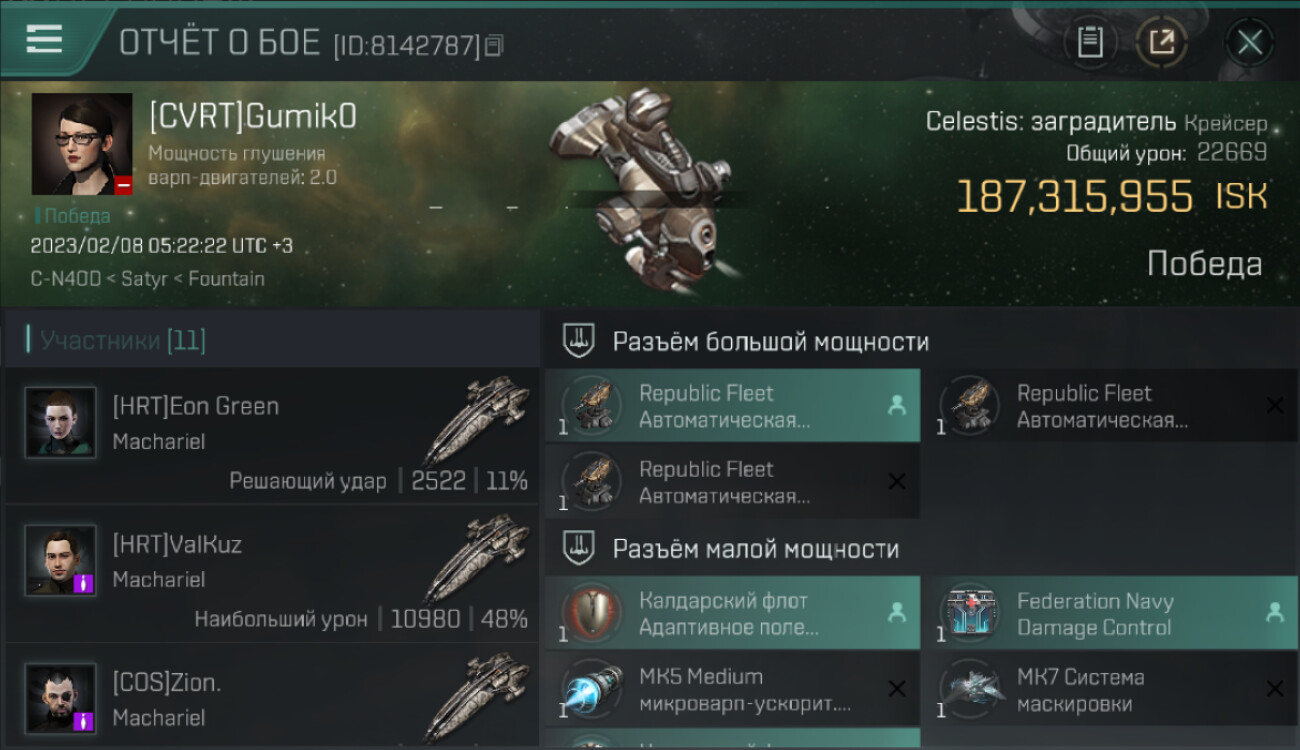Select the dropped Federation Navy Damage Control

pos(1109,613)
